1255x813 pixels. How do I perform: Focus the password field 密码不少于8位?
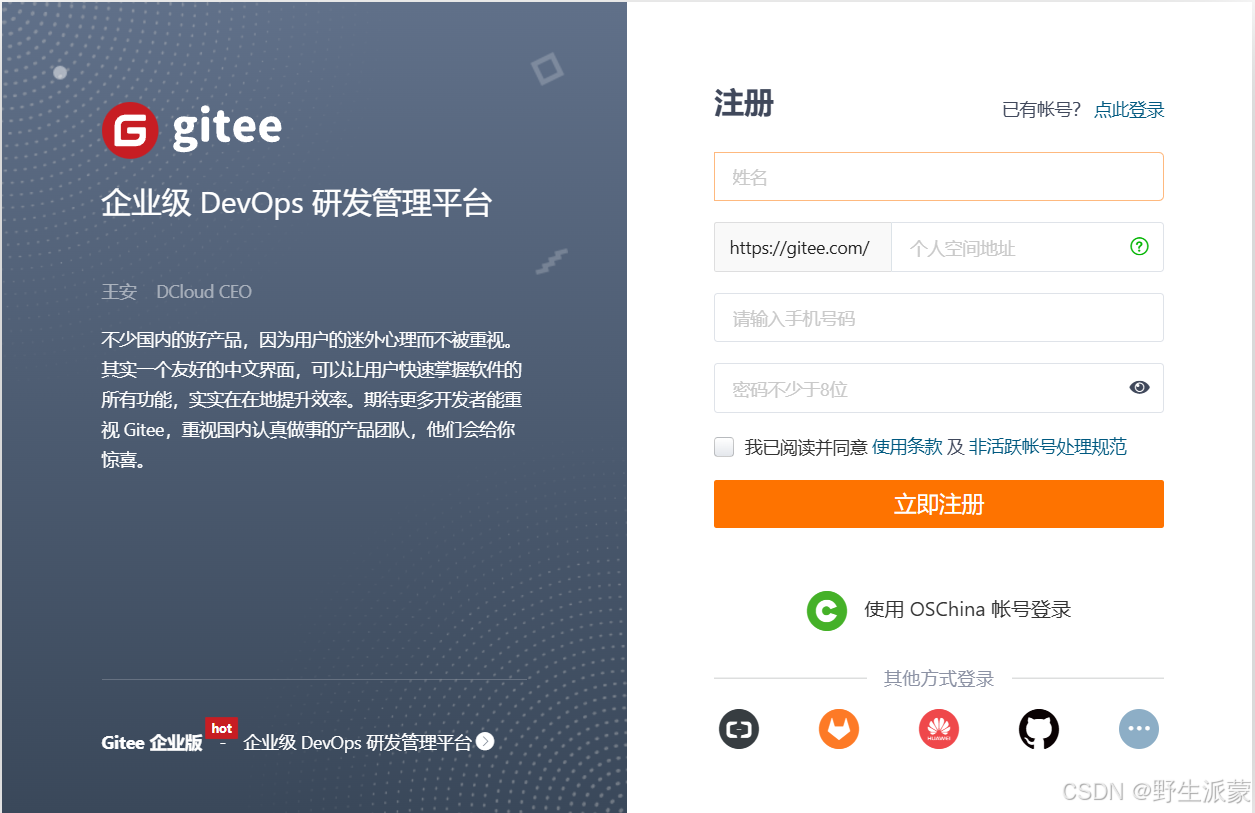(939, 388)
